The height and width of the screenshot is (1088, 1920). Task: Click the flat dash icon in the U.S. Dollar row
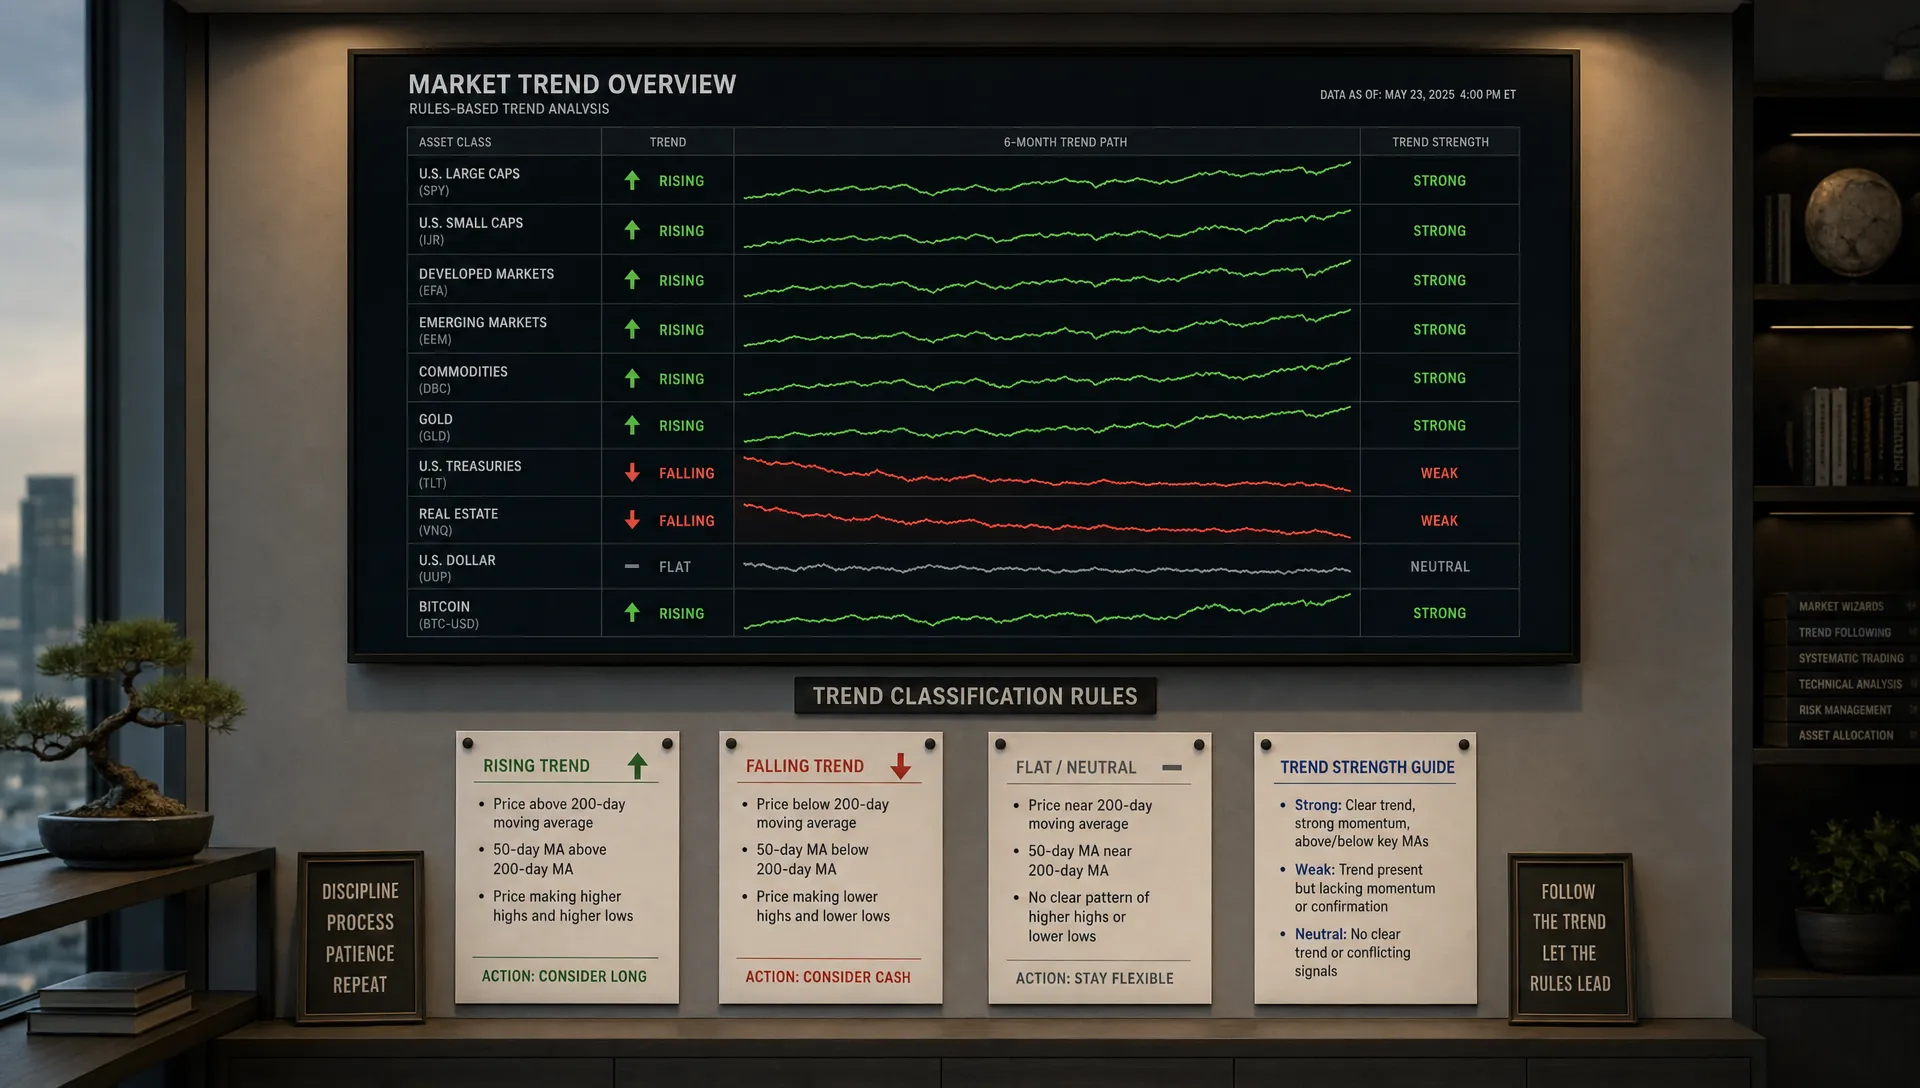632,566
